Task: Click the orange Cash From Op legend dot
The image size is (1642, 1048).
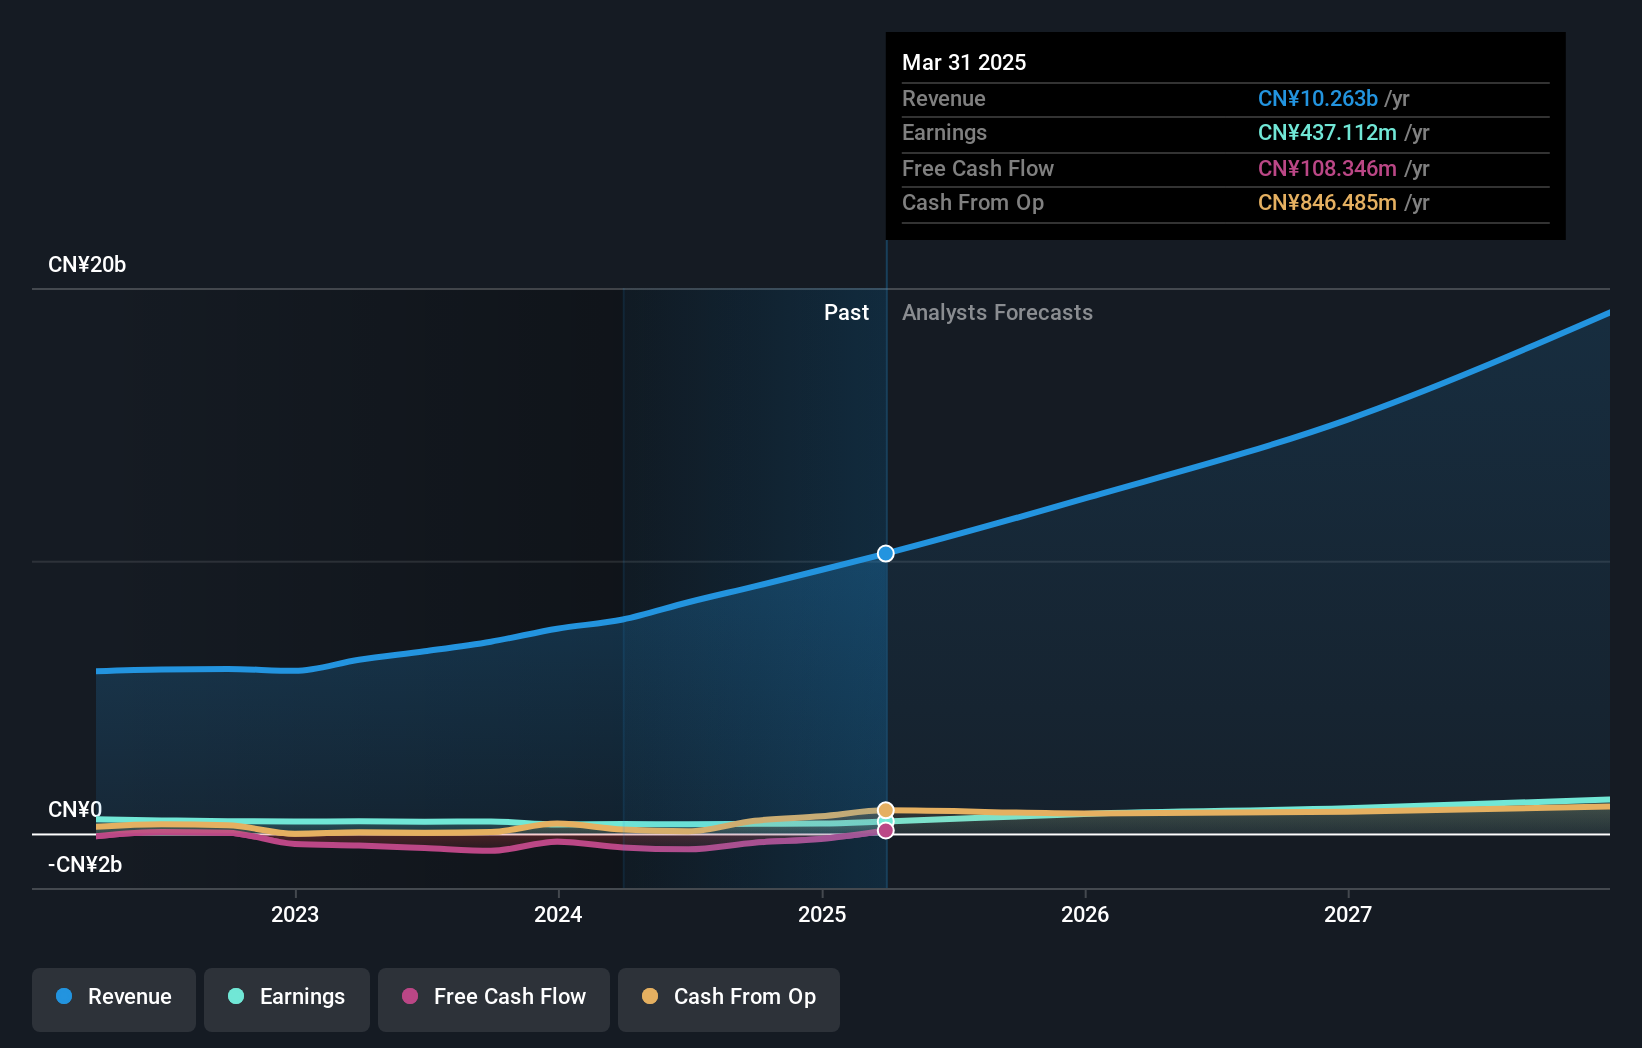Action: pos(650,996)
